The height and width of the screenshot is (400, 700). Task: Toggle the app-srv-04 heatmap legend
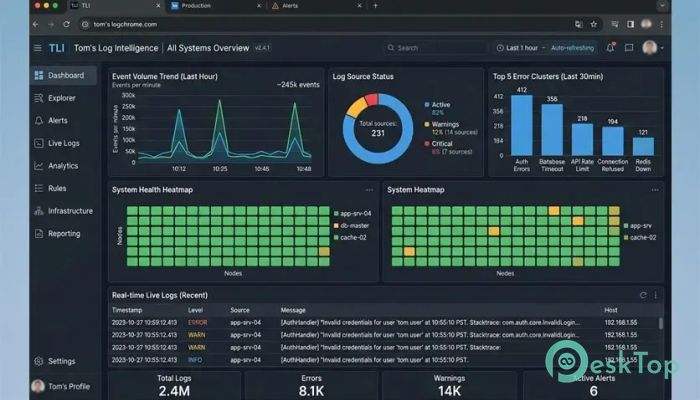(353, 213)
